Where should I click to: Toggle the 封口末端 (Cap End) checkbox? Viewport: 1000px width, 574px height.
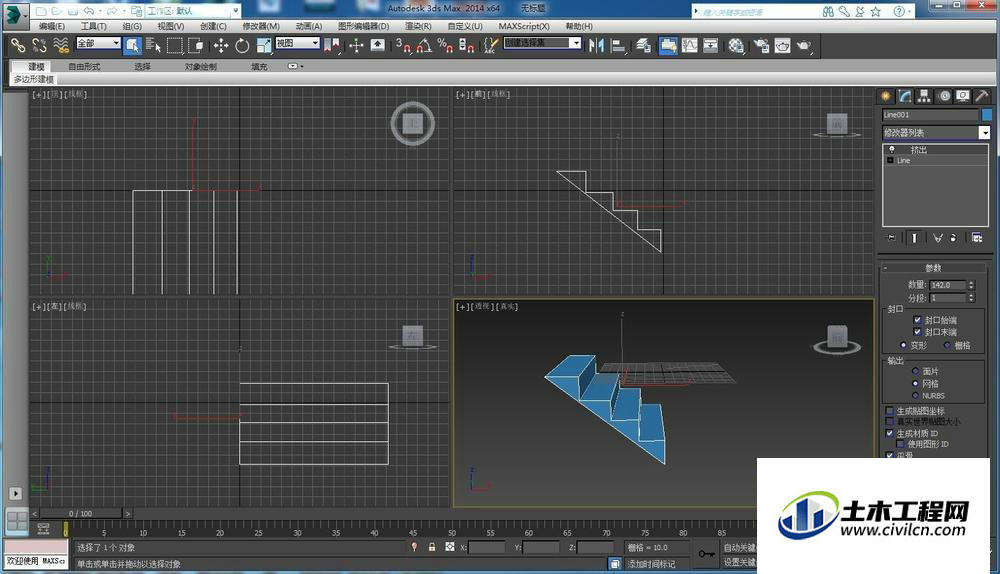[x=917, y=332]
